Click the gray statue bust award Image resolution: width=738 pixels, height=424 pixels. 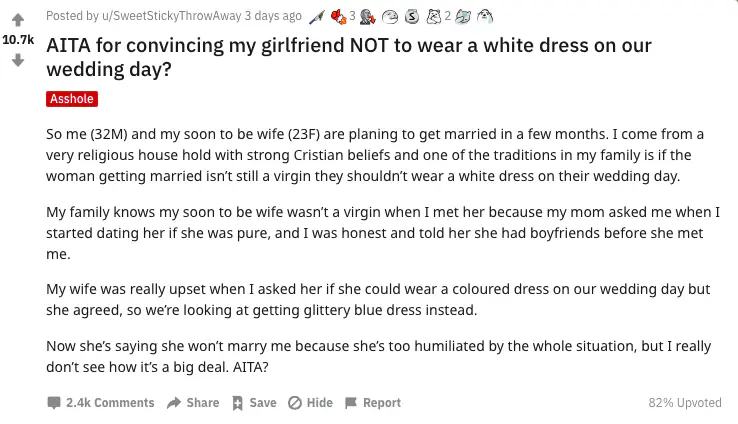tap(367, 17)
